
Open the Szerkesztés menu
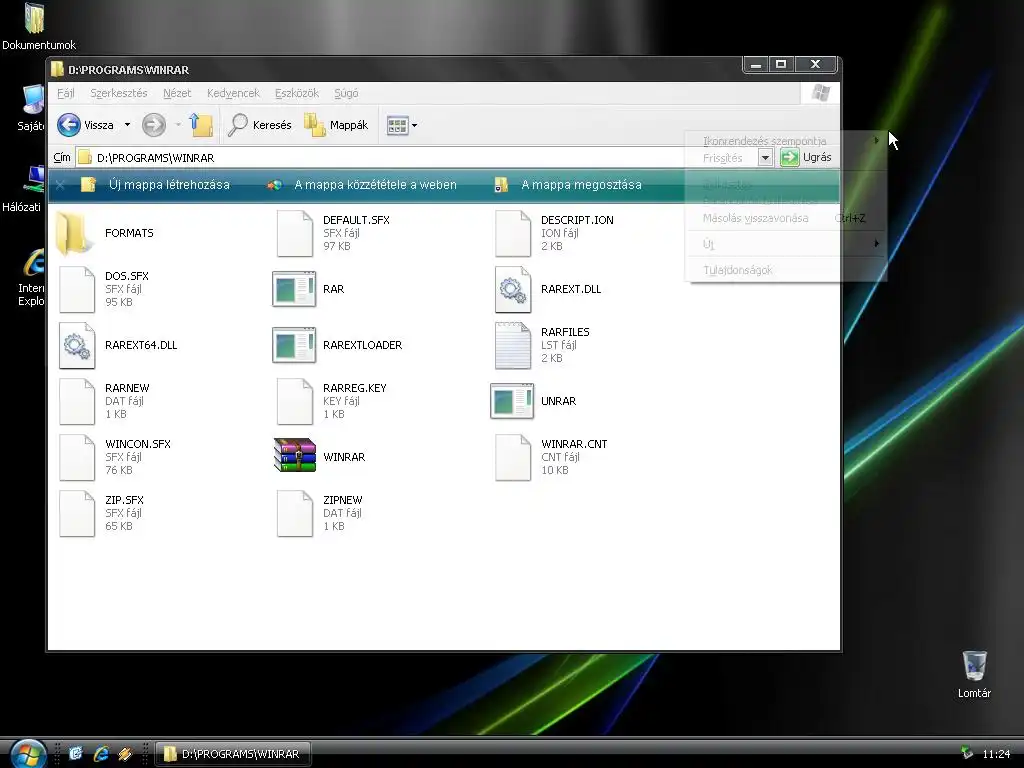[x=119, y=93]
